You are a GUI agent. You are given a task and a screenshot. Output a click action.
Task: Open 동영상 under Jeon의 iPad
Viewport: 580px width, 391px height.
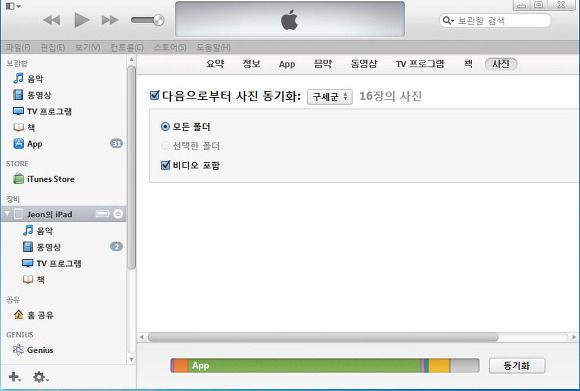tap(42, 247)
